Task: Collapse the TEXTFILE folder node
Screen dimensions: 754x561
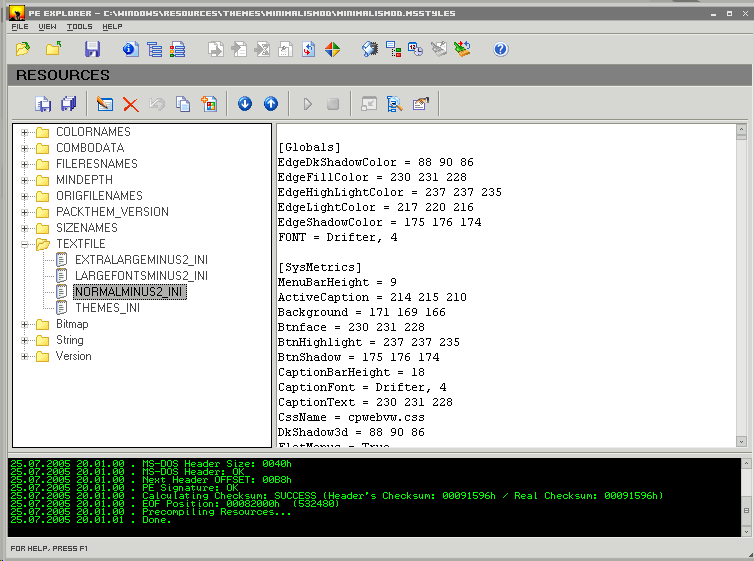Action: click(x=24, y=244)
